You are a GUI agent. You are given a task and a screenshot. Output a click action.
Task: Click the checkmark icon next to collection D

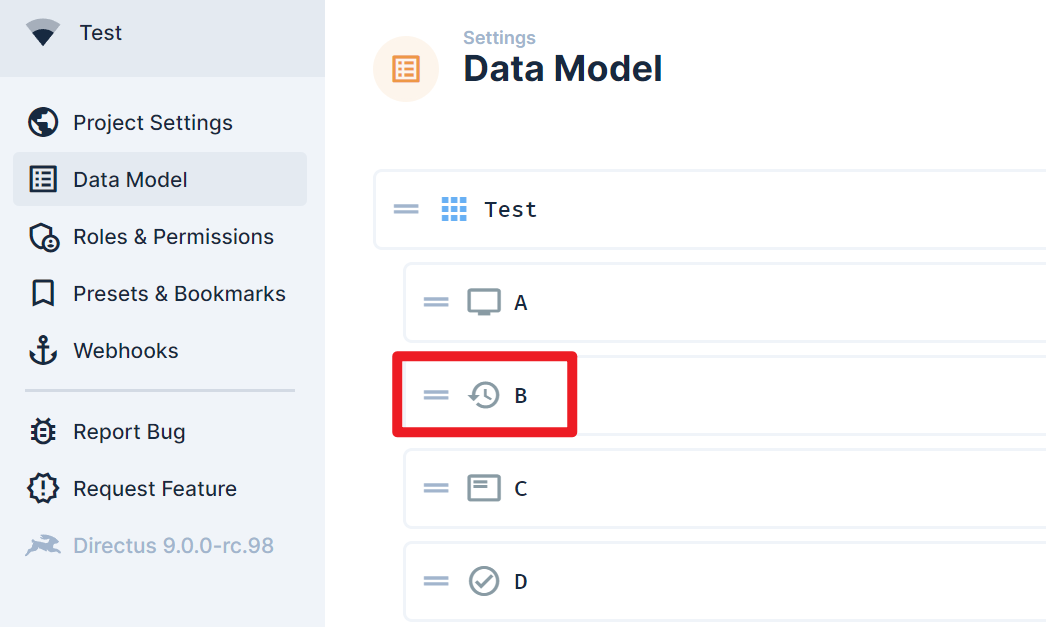click(483, 580)
